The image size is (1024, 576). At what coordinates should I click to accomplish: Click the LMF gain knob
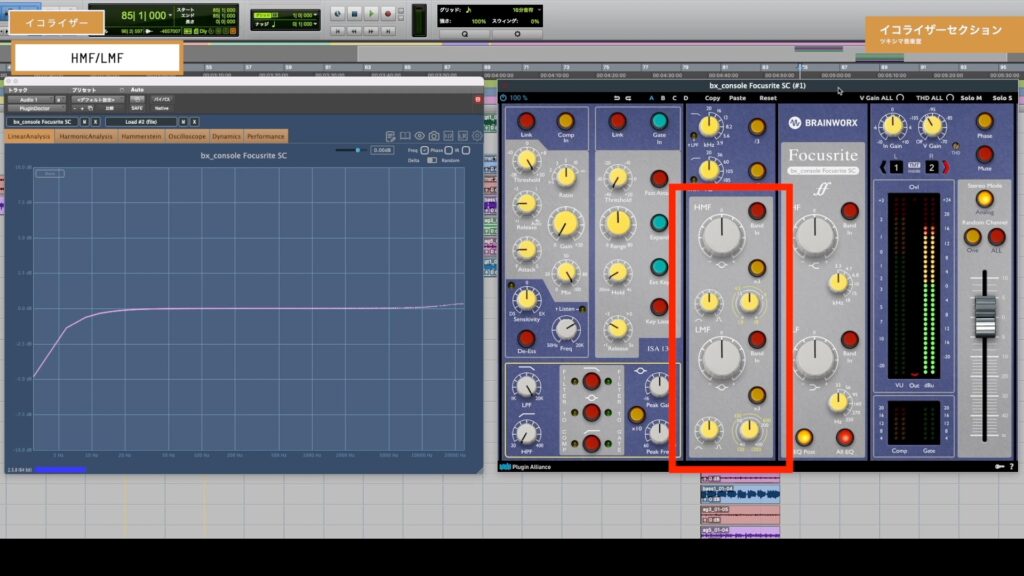722,357
